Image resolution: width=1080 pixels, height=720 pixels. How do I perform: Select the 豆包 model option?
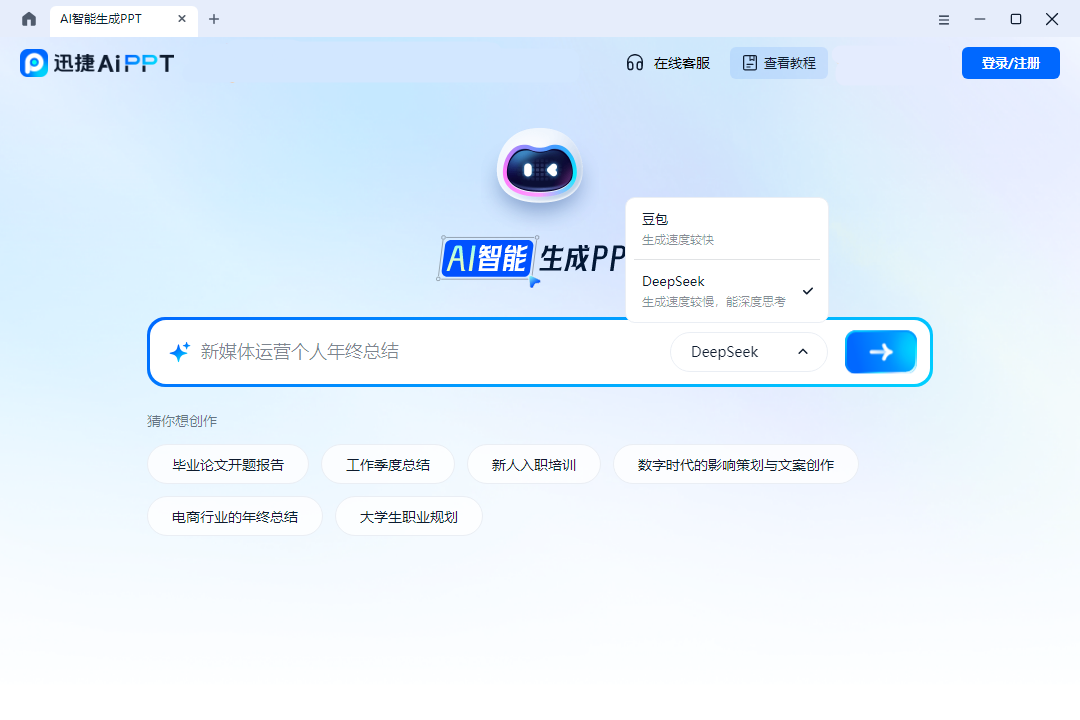click(727, 229)
